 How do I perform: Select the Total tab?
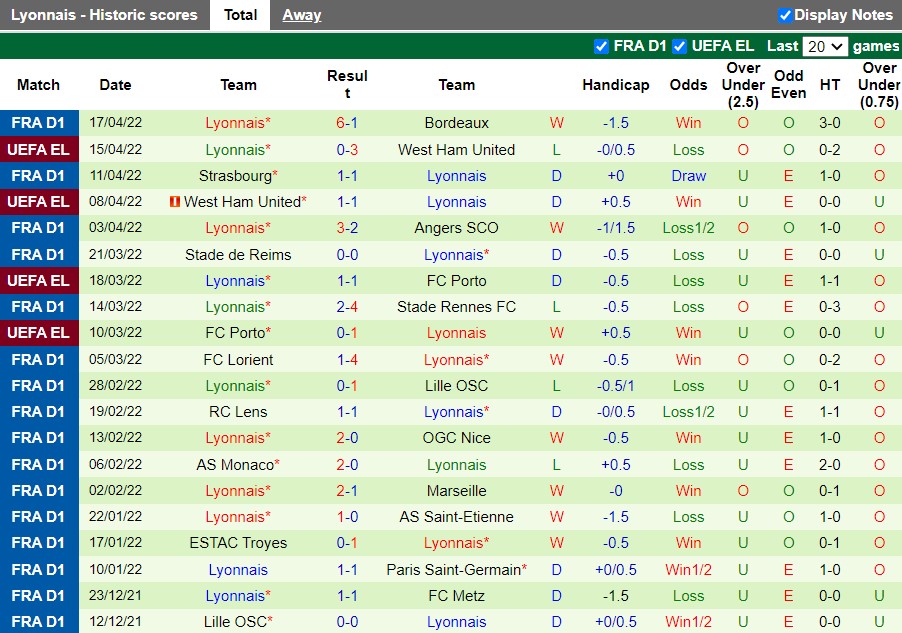[x=239, y=15]
